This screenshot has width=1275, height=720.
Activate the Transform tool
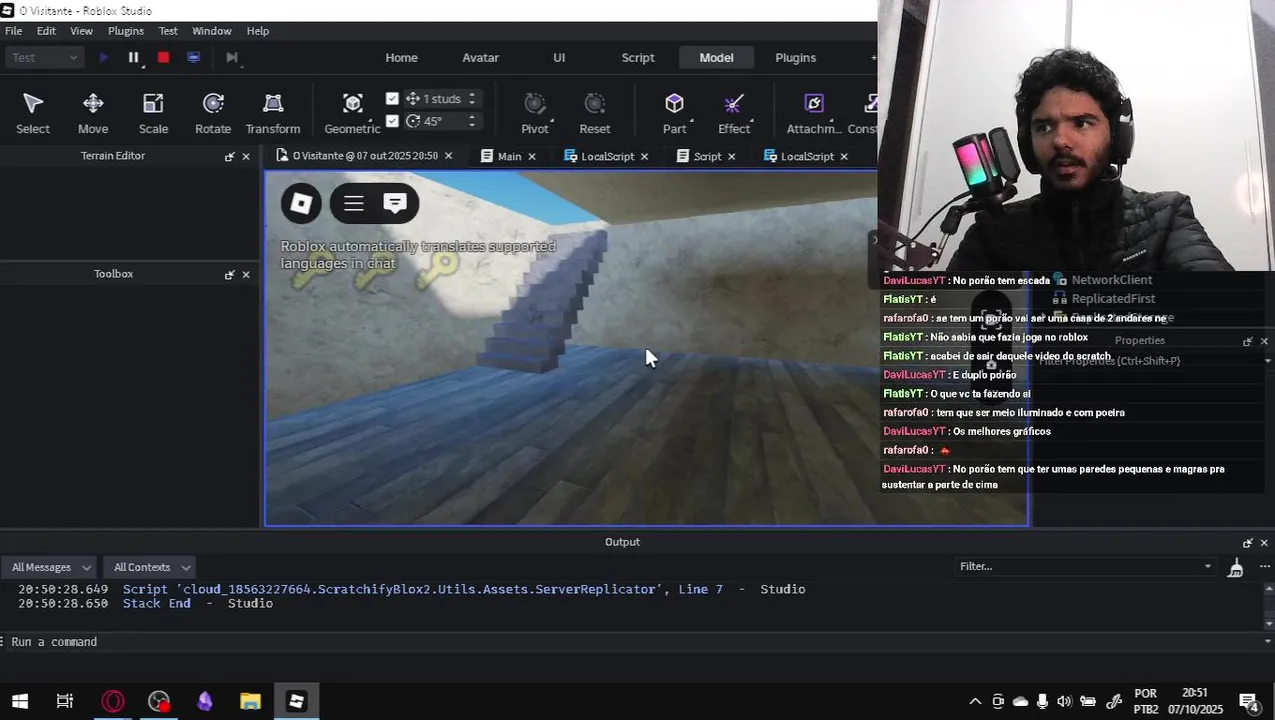273,113
